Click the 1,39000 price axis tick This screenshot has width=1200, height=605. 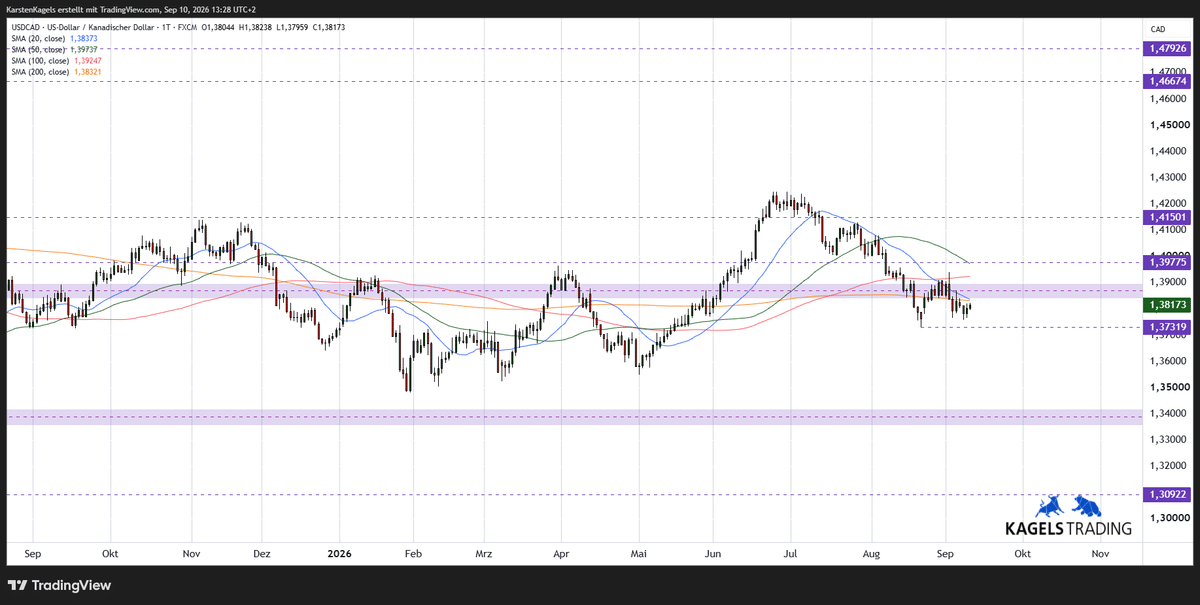coord(1168,283)
